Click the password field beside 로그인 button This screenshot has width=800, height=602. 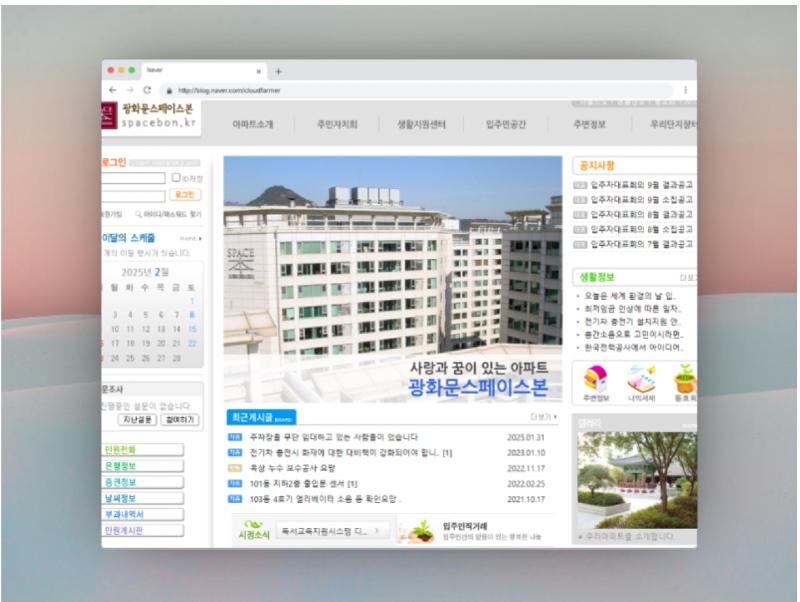pyautogui.click(x=133, y=196)
